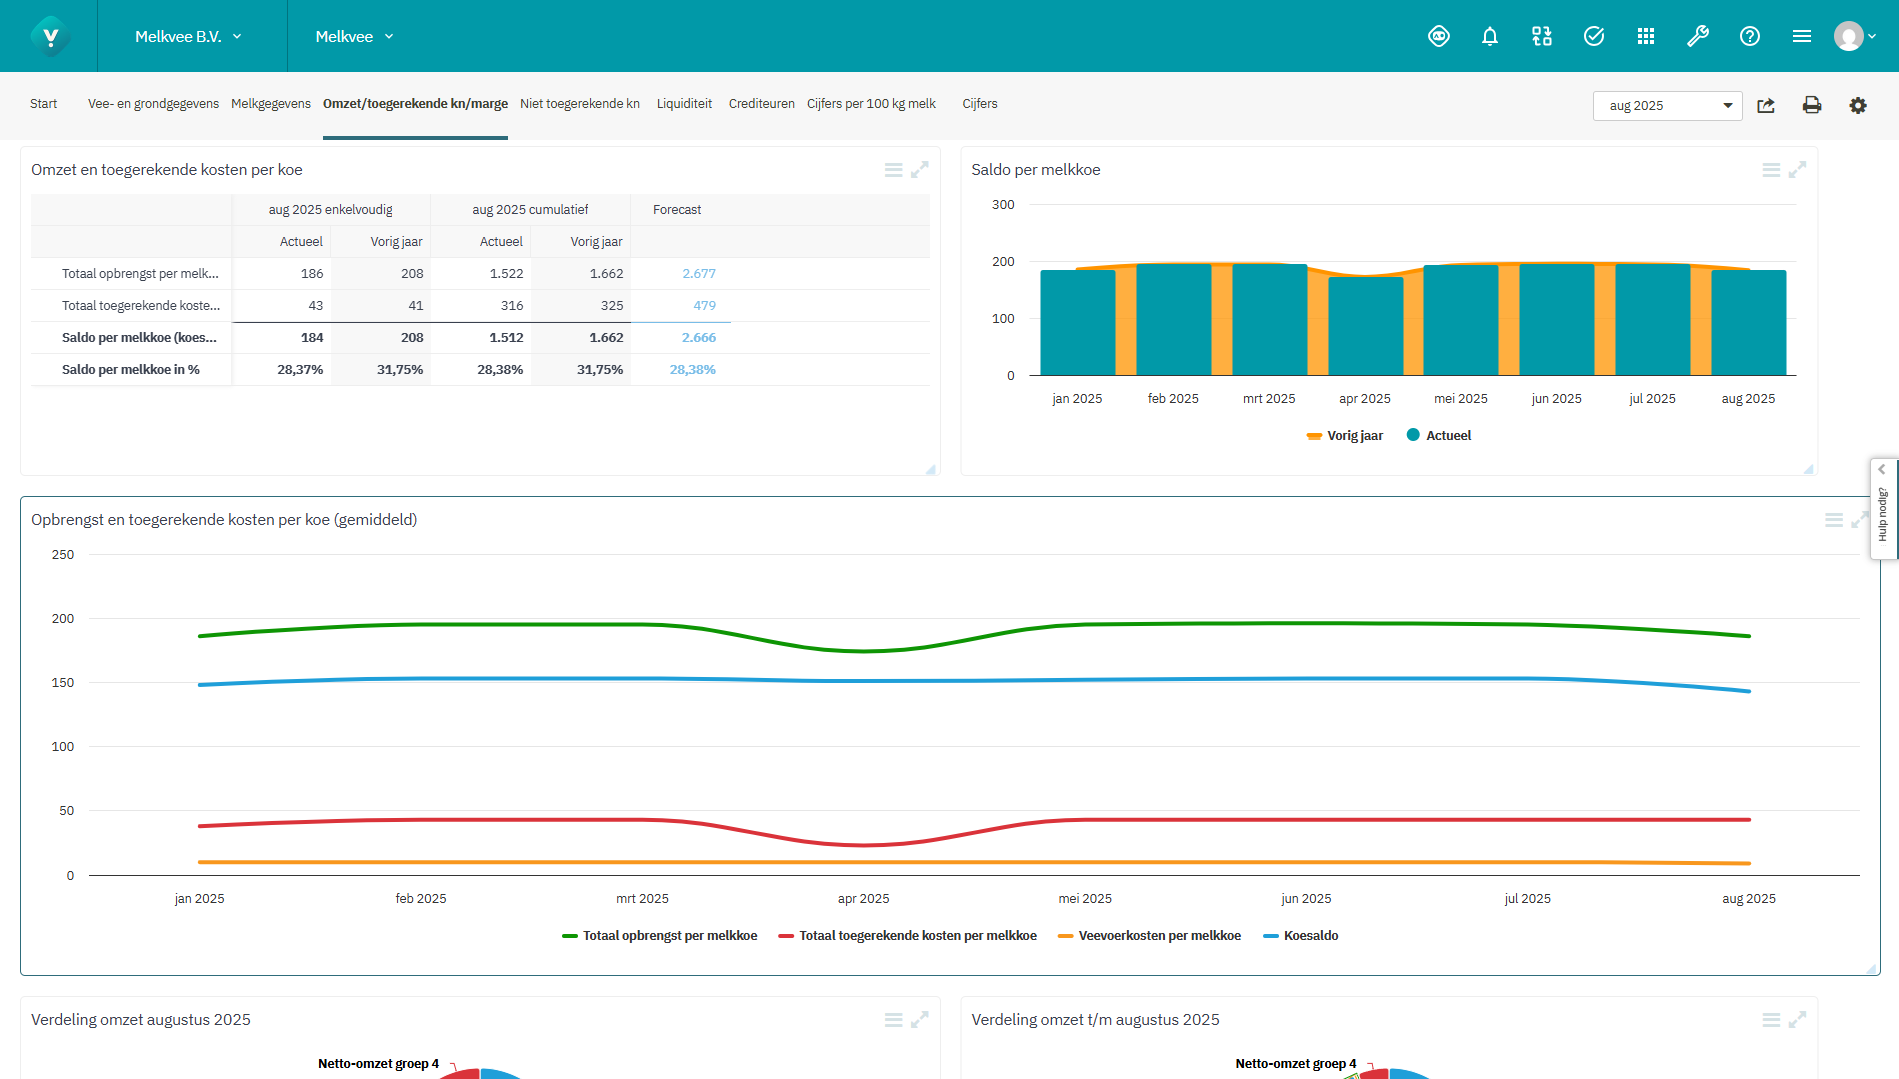Open dashboard settings gear icon
The height and width of the screenshot is (1079, 1899).
(1857, 105)
